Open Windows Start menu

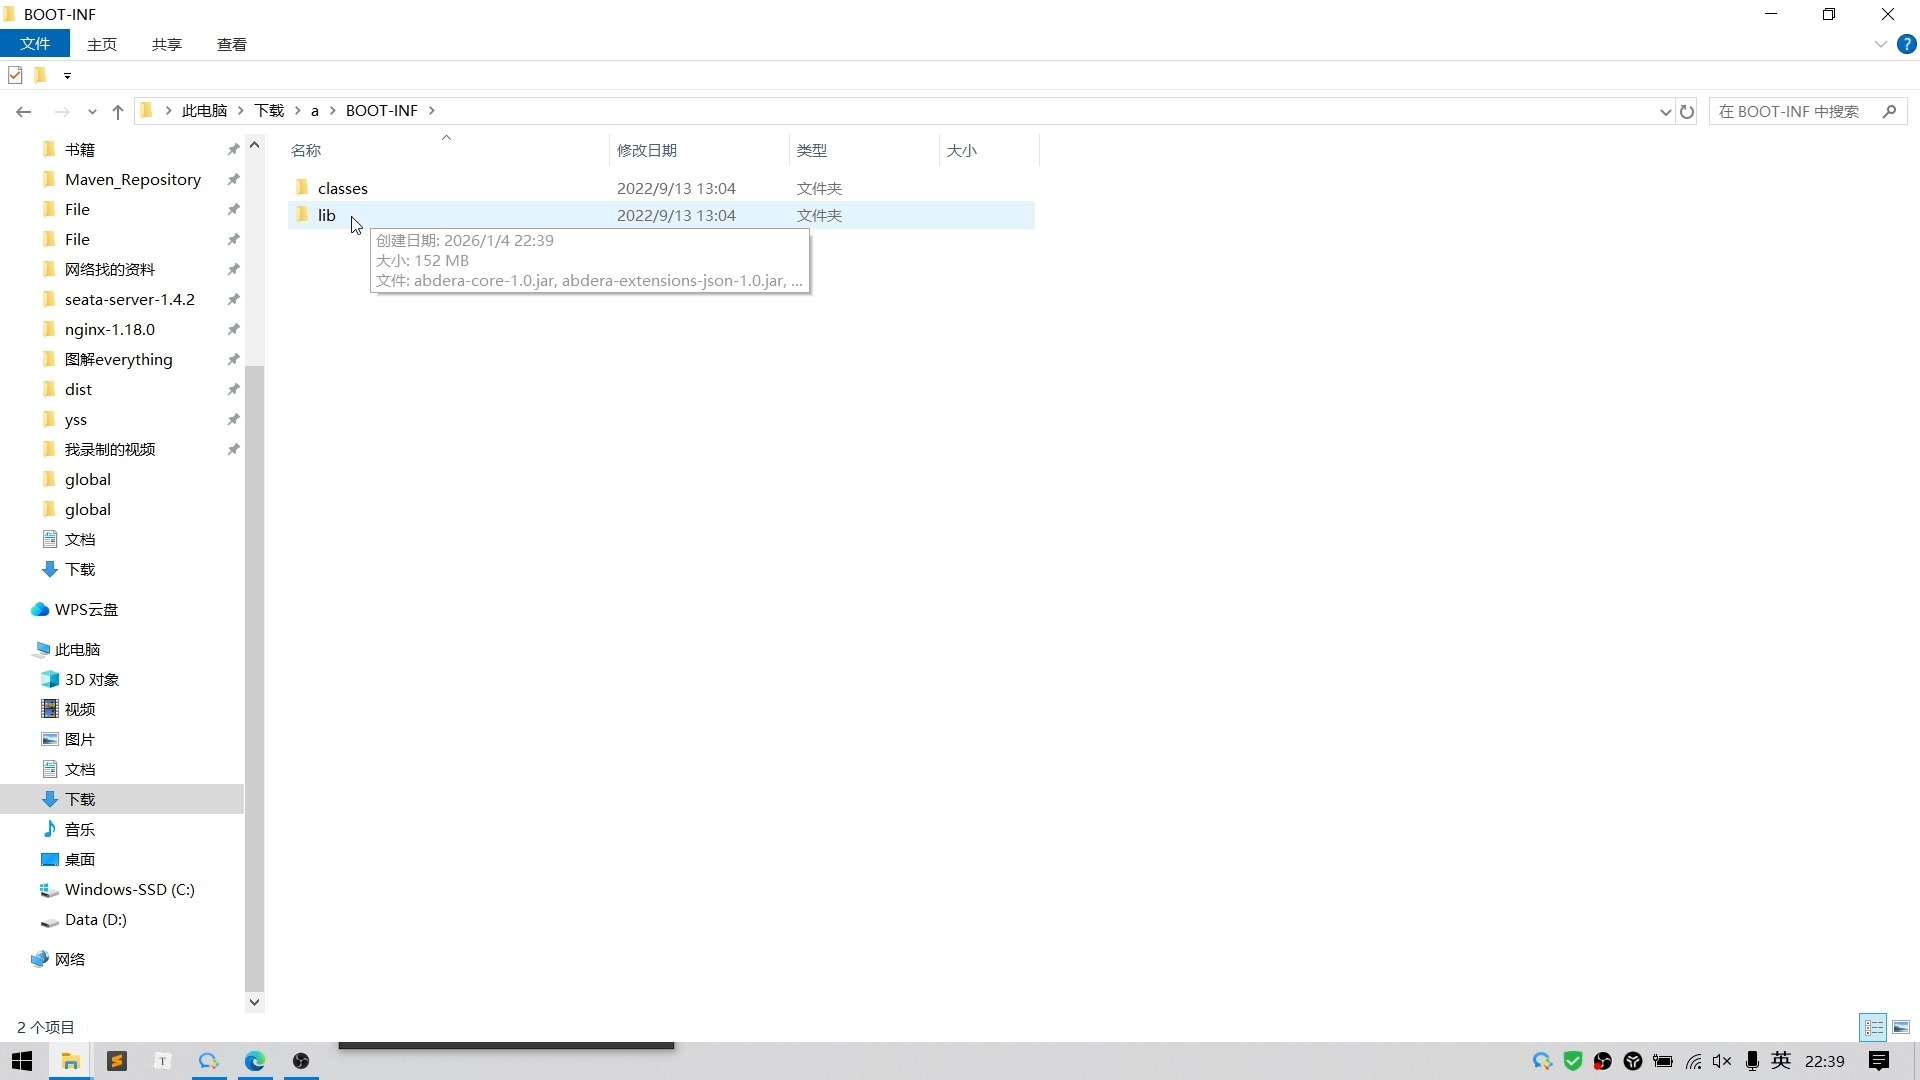point(22,1061)
